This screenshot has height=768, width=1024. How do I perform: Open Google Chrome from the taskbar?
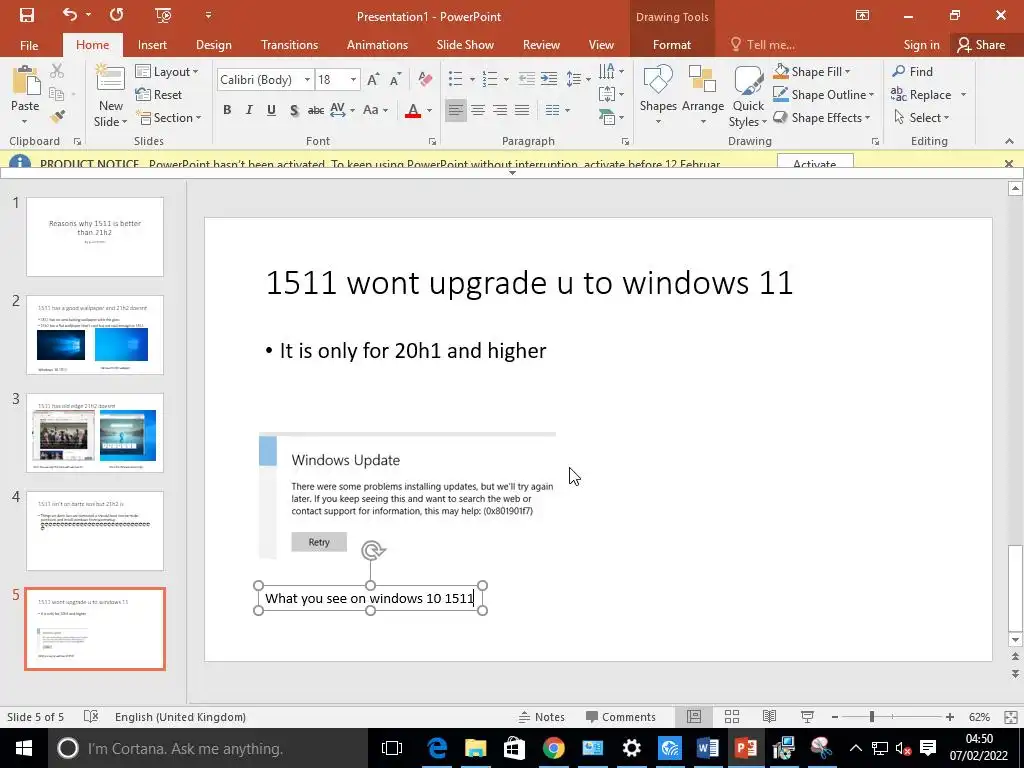point(553,748)
